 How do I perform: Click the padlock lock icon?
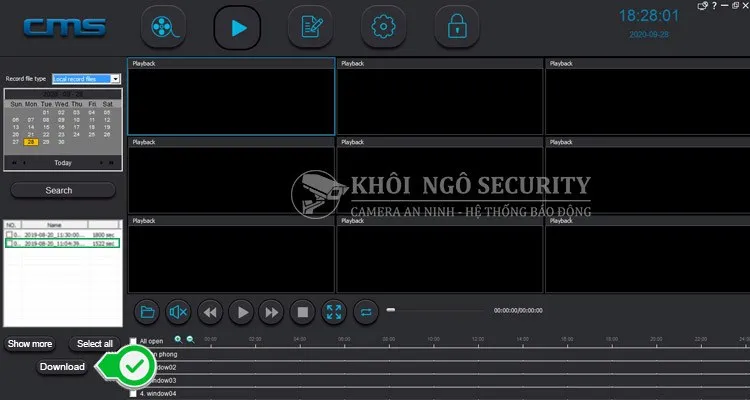click(457, 27)
